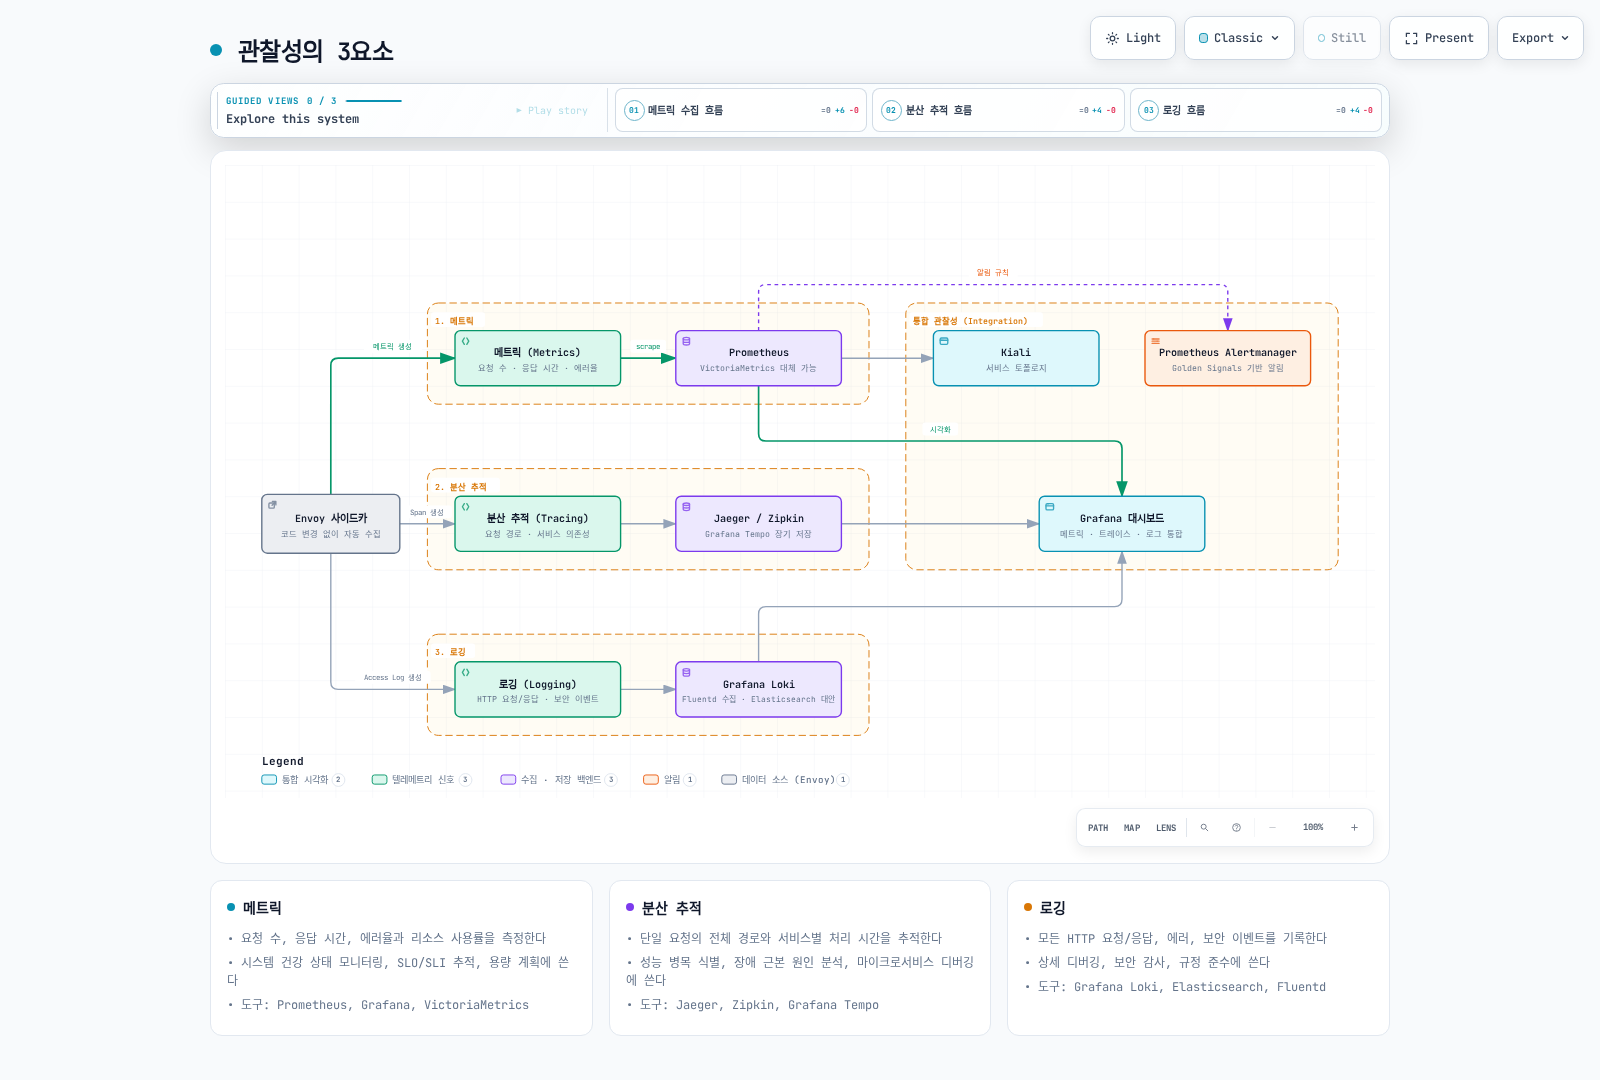1600x1080 pixels.
Task: Click the 메트릭 summary card heading
Action: point(262,908)
